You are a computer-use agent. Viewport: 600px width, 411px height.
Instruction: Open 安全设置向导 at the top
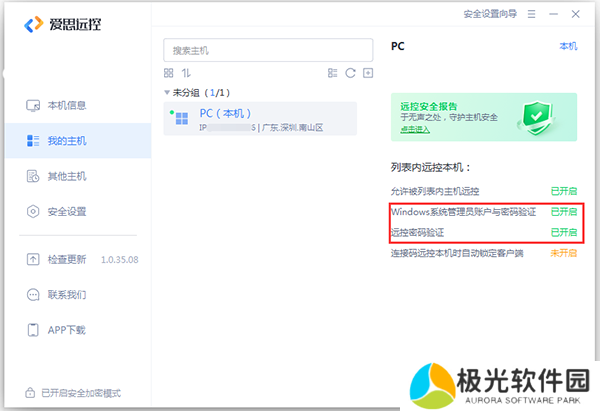(489, 14)
